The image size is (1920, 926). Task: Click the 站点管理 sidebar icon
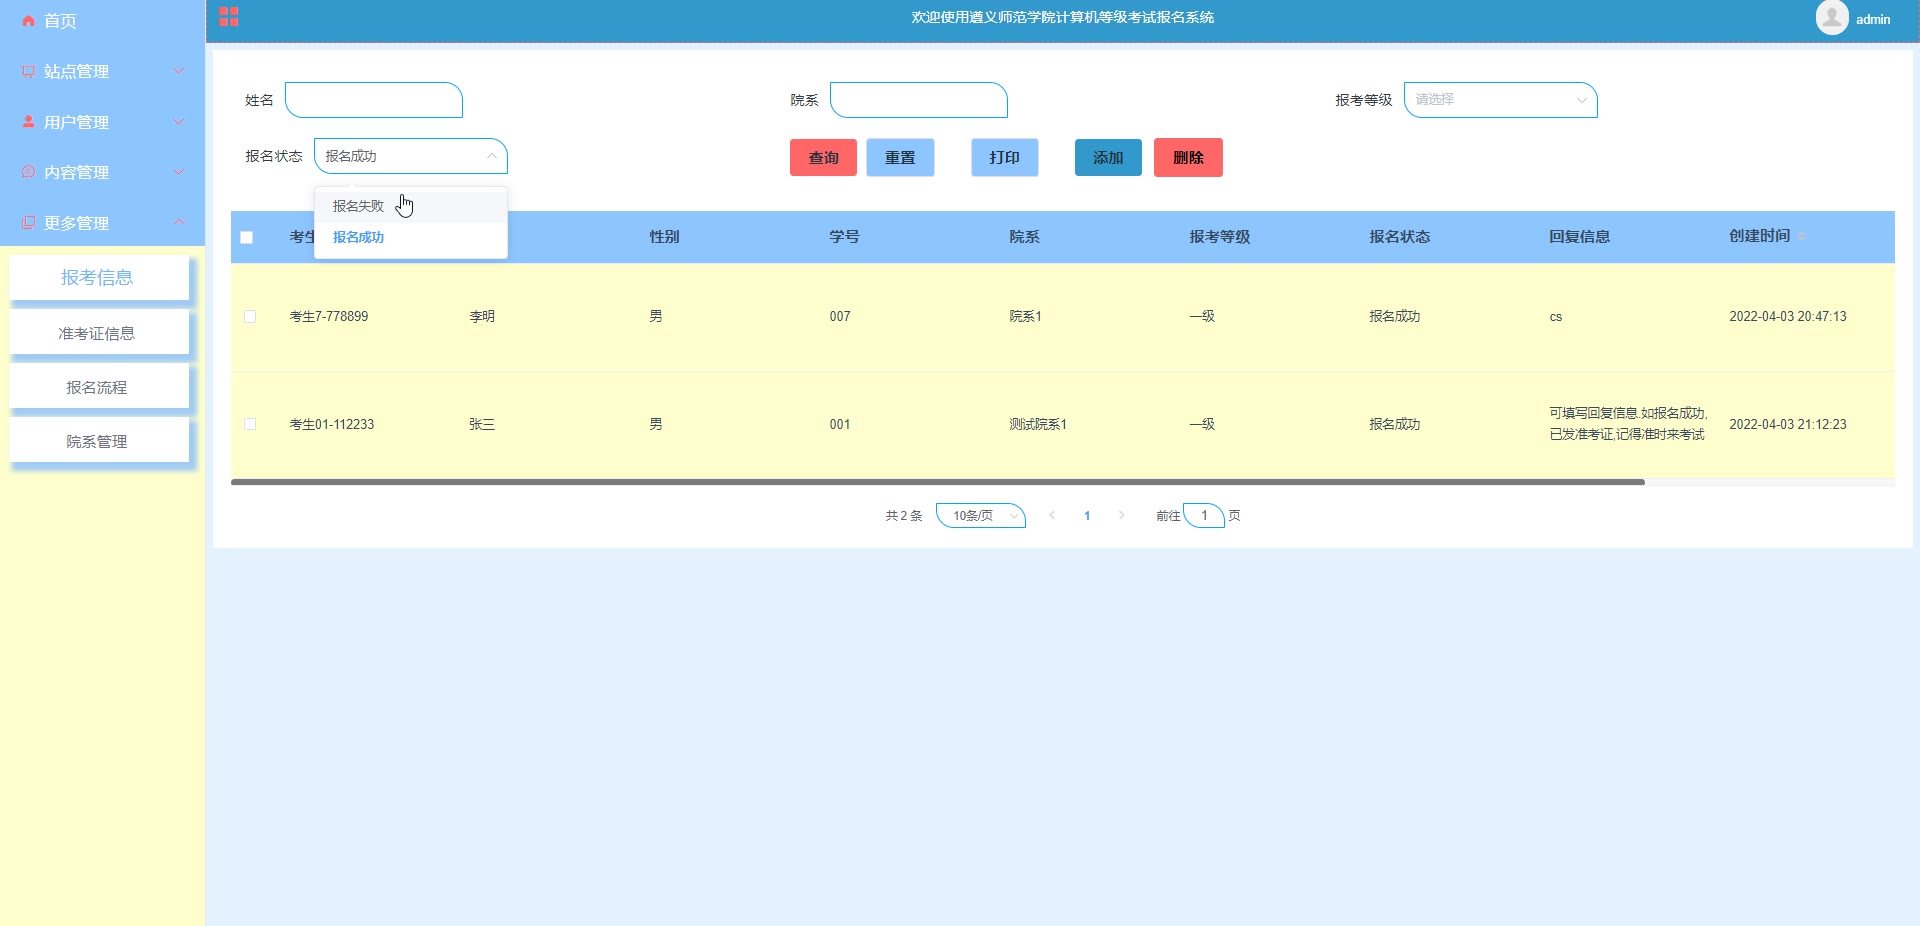tap(28, 71)
